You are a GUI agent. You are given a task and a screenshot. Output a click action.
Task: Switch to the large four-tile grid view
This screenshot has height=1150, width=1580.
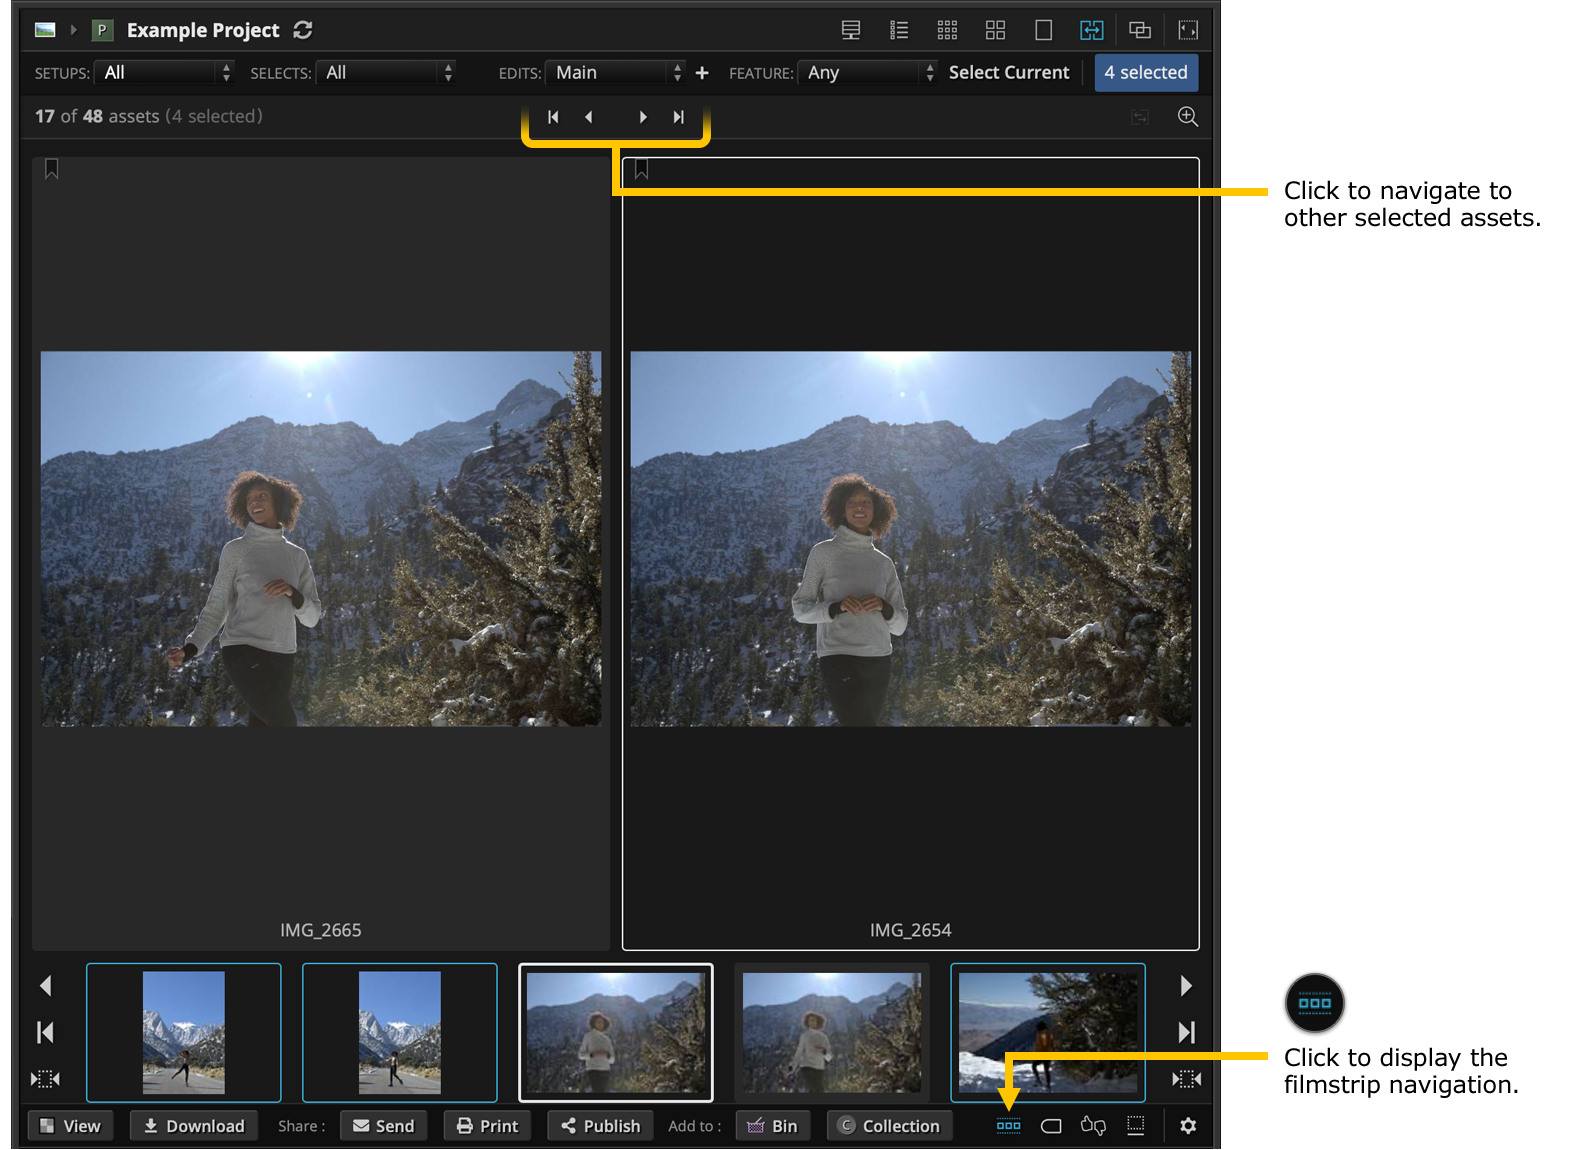995,30
